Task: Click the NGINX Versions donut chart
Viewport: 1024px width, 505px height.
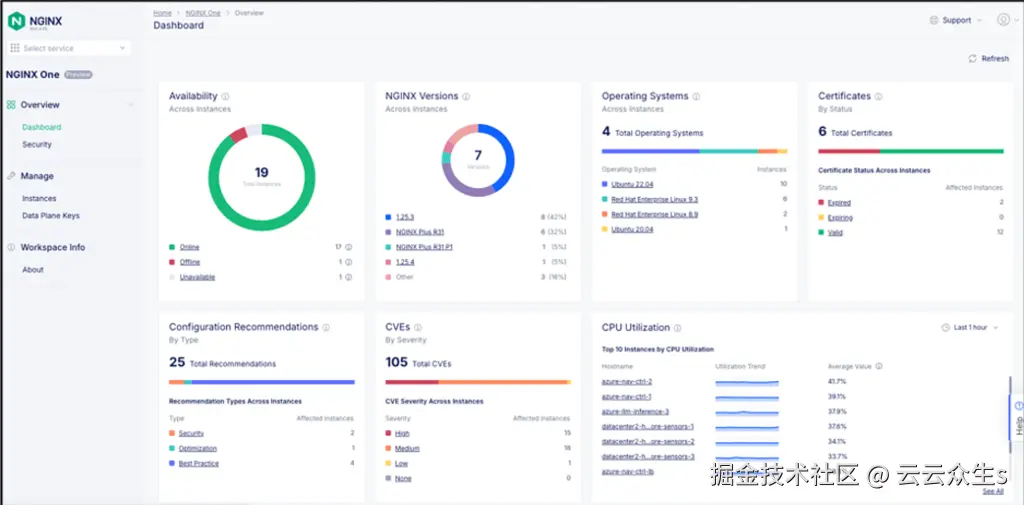Action: 478,160
